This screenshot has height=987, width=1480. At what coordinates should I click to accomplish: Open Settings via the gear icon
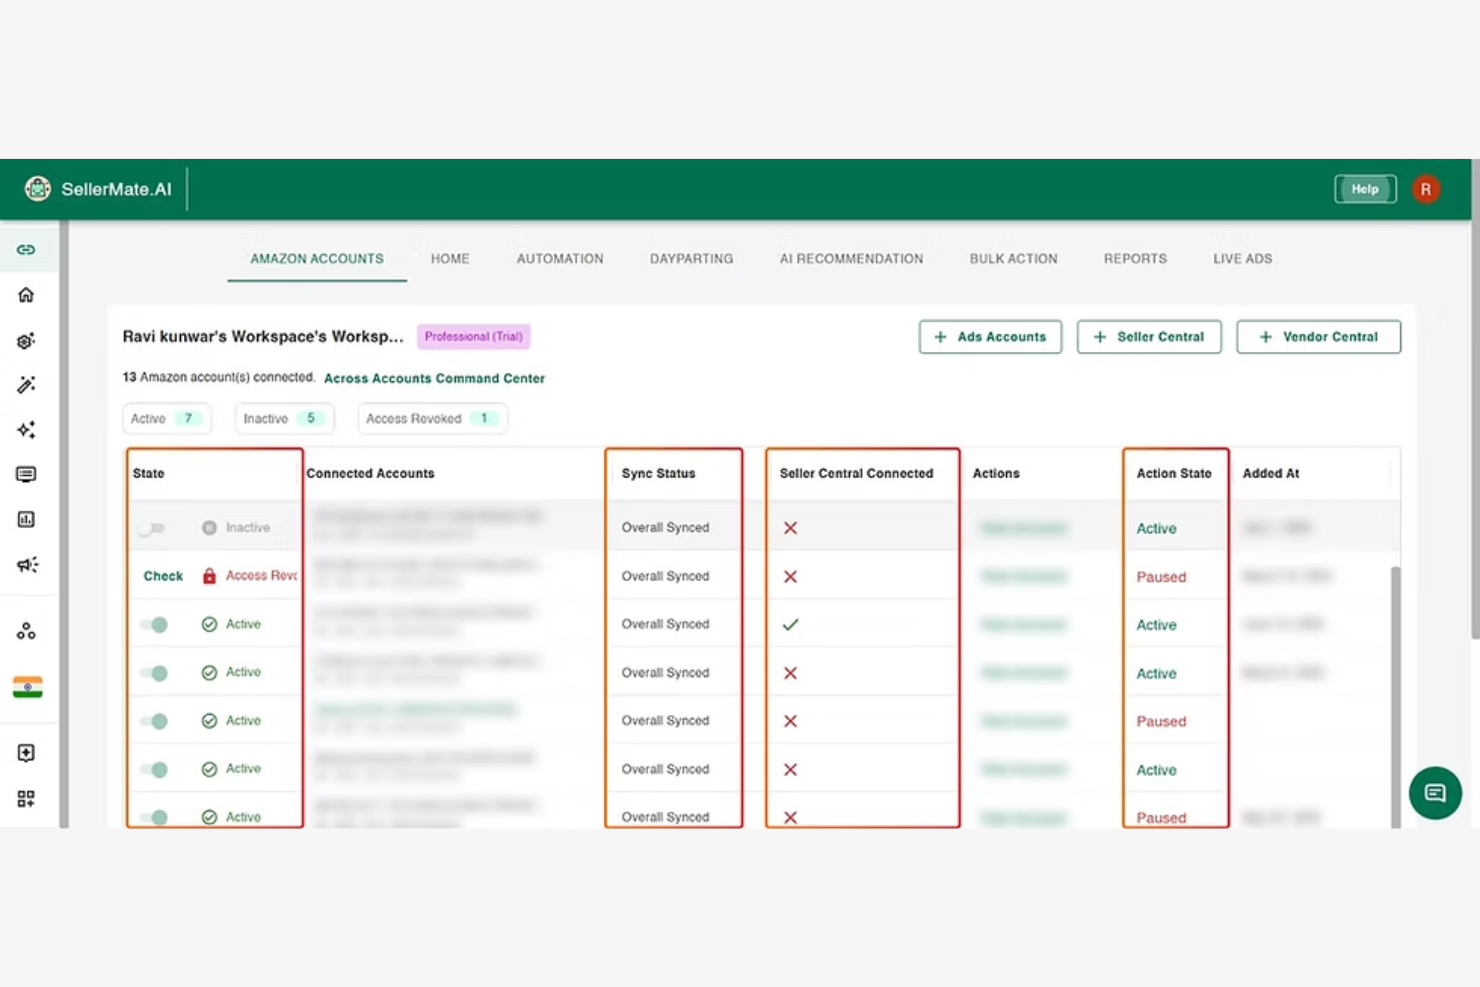tap(26, 340)
